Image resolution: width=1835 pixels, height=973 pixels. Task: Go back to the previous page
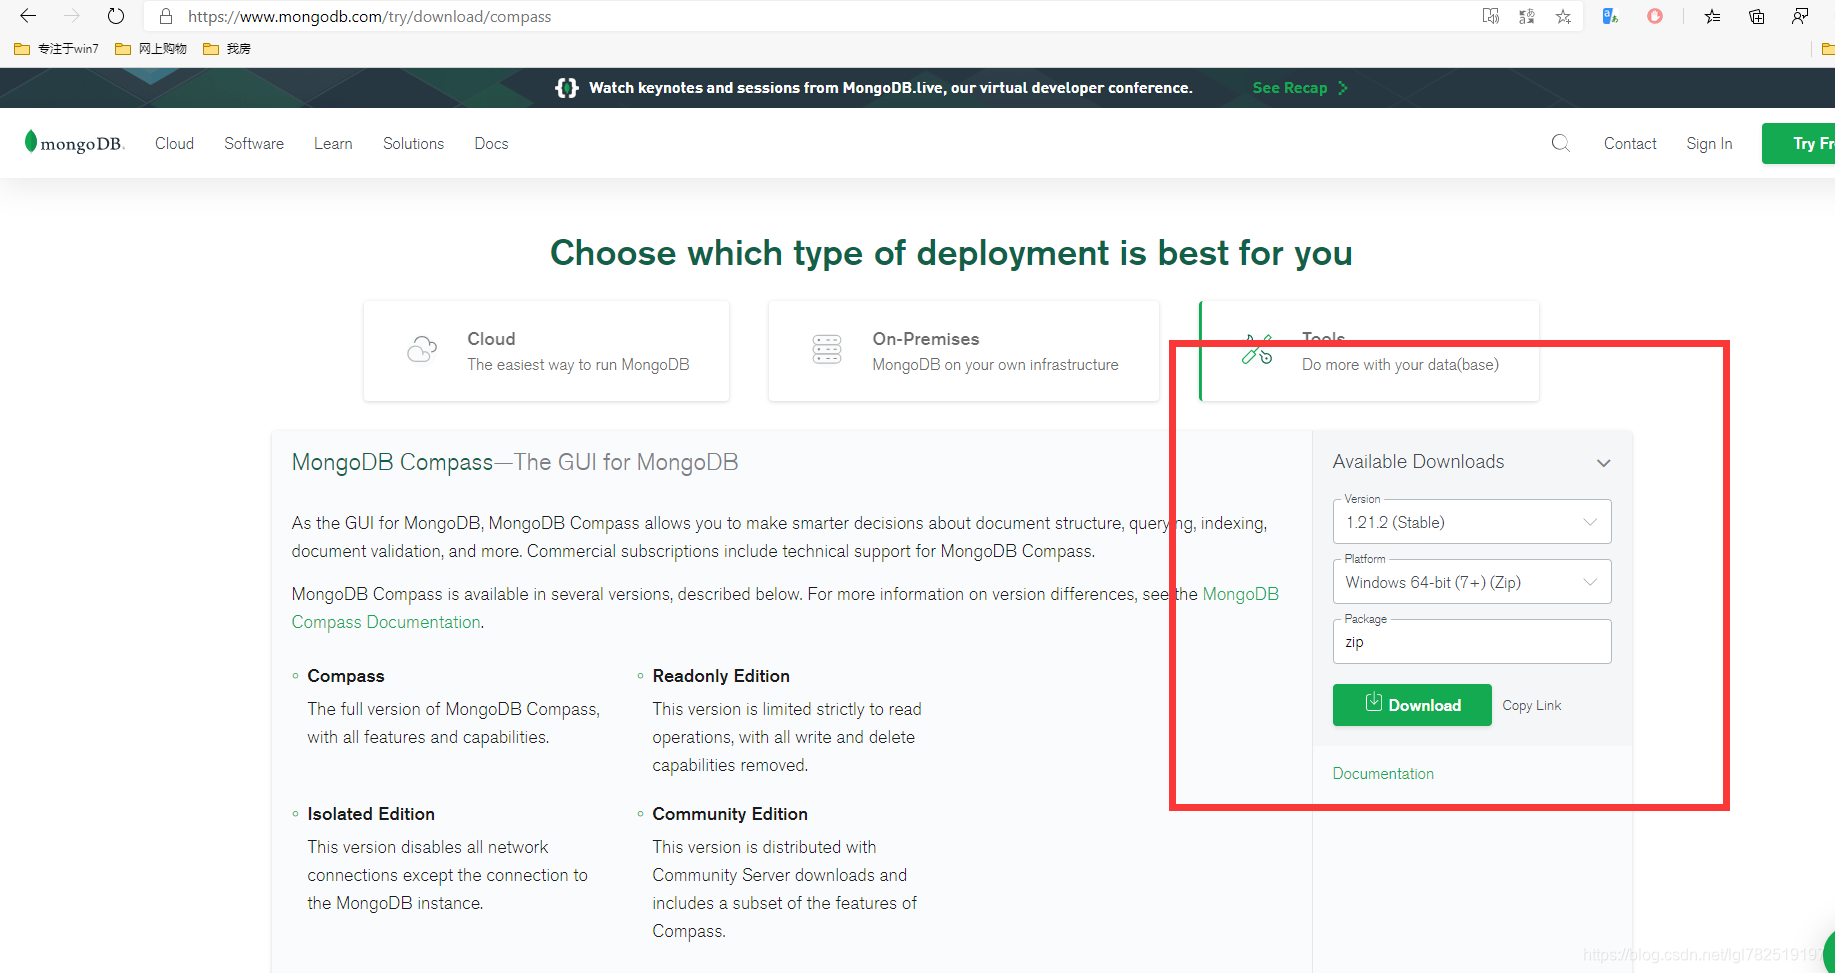click(28, 16)
